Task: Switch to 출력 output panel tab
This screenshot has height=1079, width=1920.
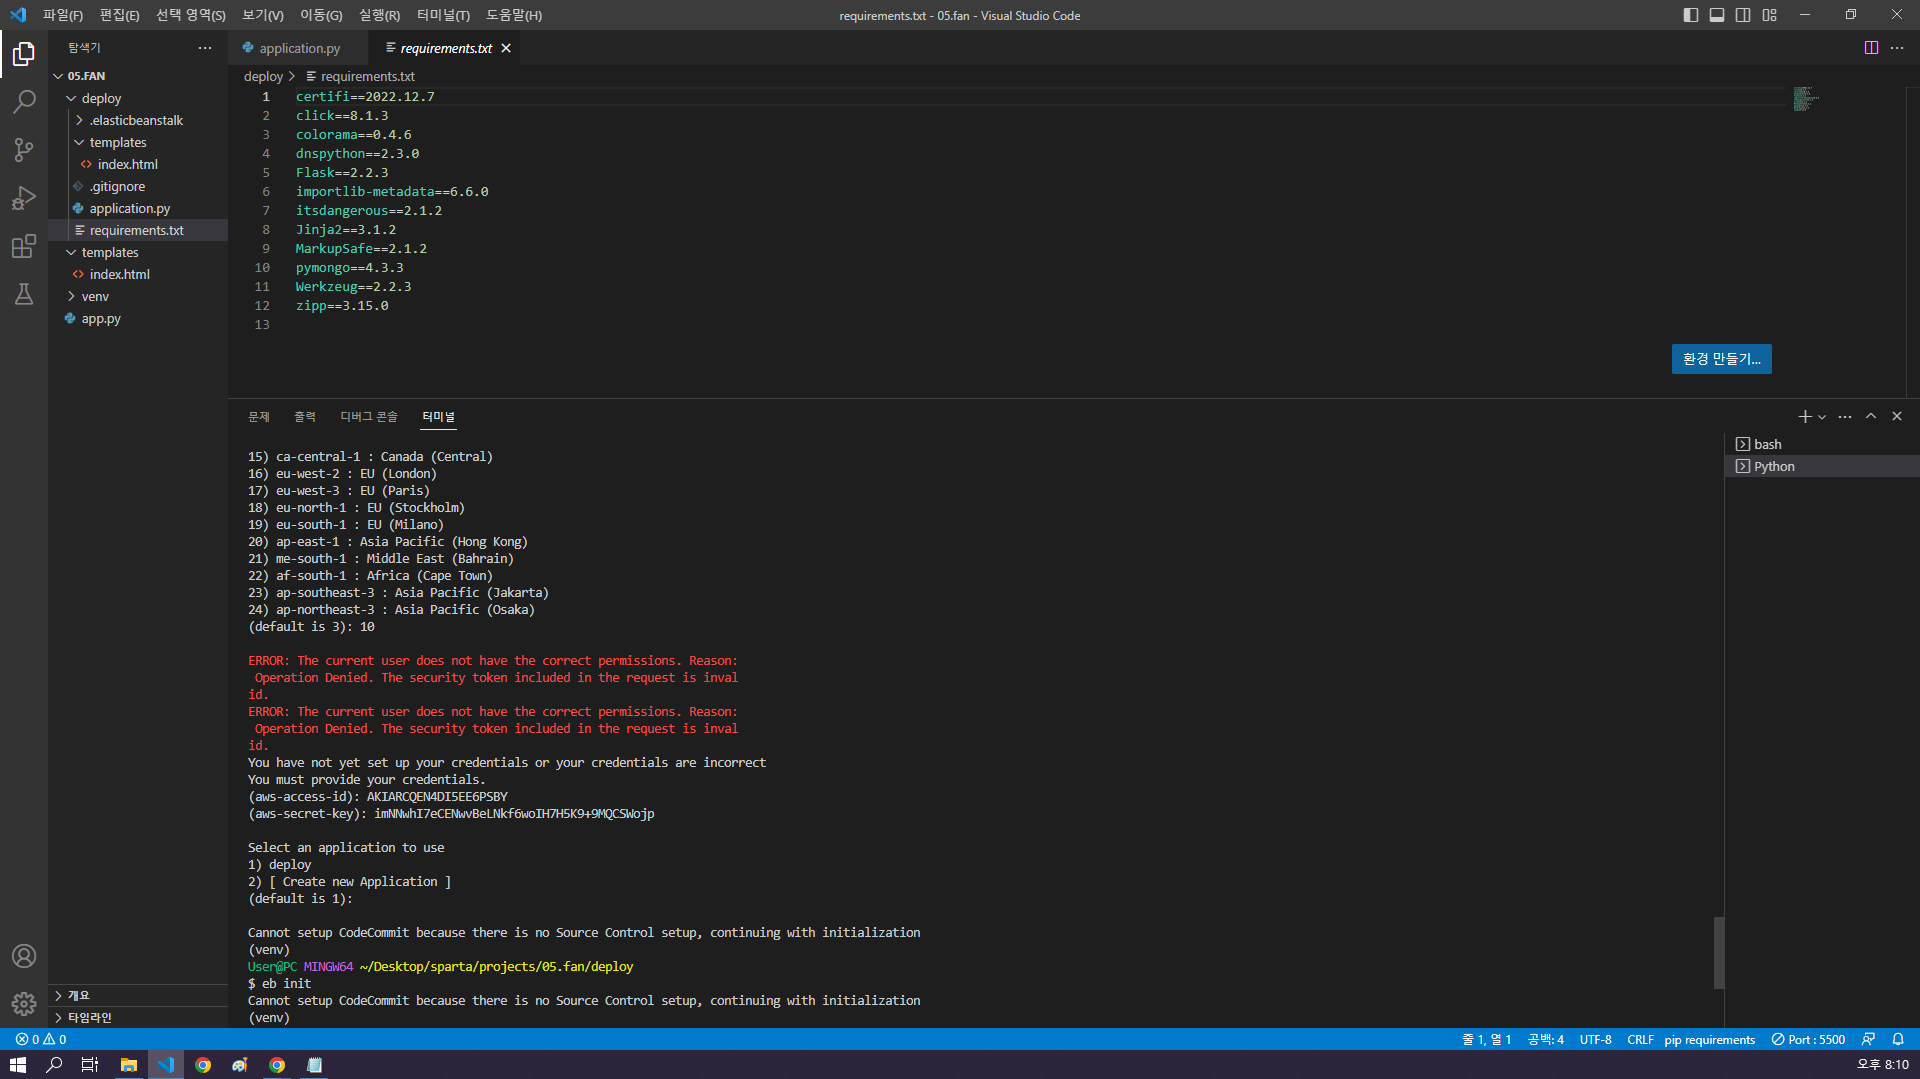Action: click(x=305, y=416)
